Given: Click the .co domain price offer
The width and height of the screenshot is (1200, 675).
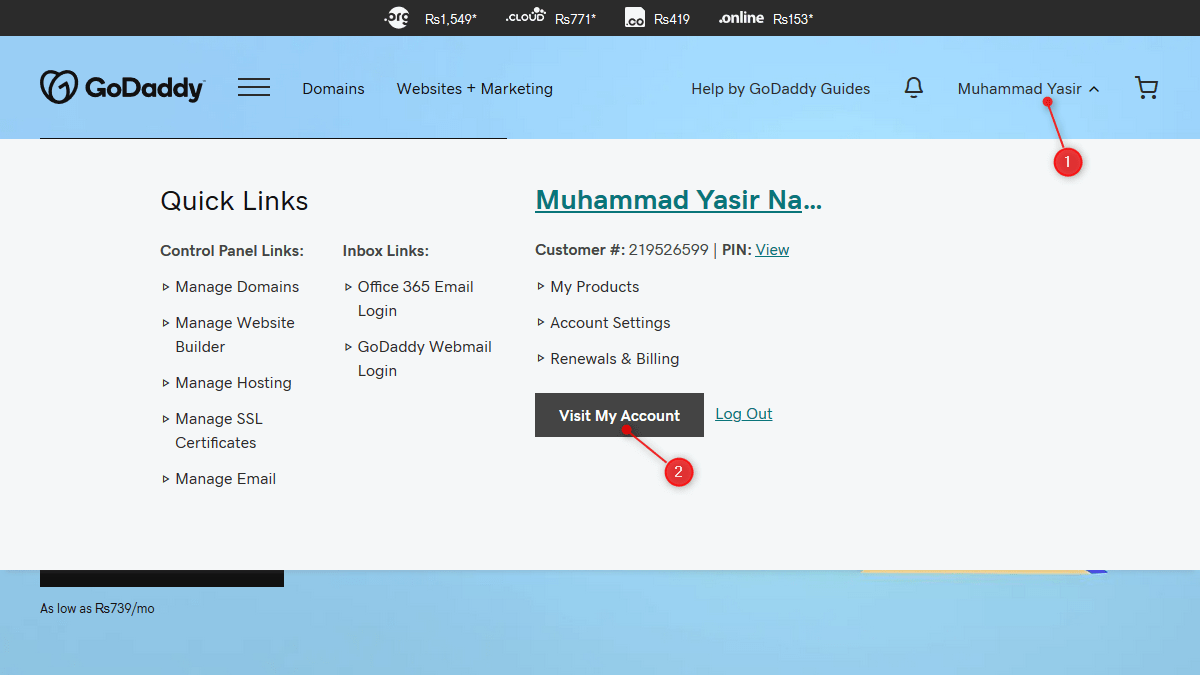Looking at the screenshot, I should 657,18.
